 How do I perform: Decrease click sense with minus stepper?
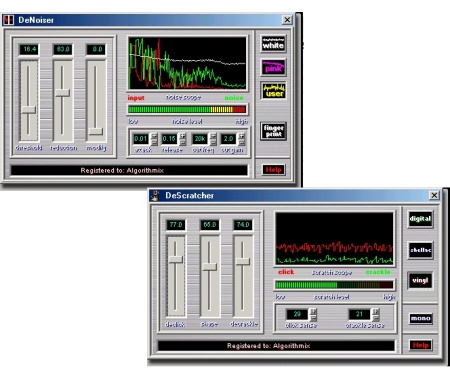pyautogui.click(x=313, y=318)
